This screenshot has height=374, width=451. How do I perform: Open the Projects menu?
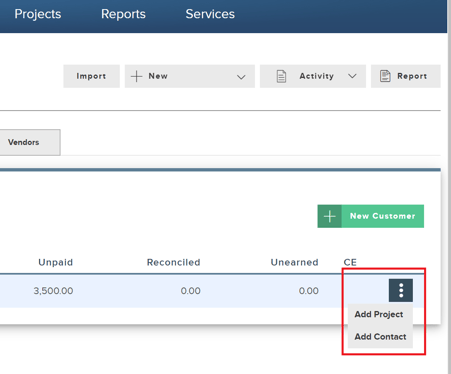pos(38,14)
